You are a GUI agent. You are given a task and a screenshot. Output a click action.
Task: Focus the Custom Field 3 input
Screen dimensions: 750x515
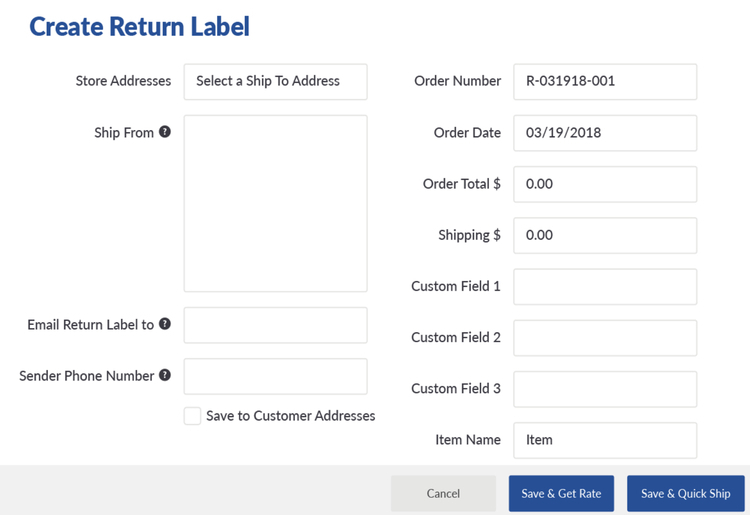pyautogui.click(x=605, y=388)
